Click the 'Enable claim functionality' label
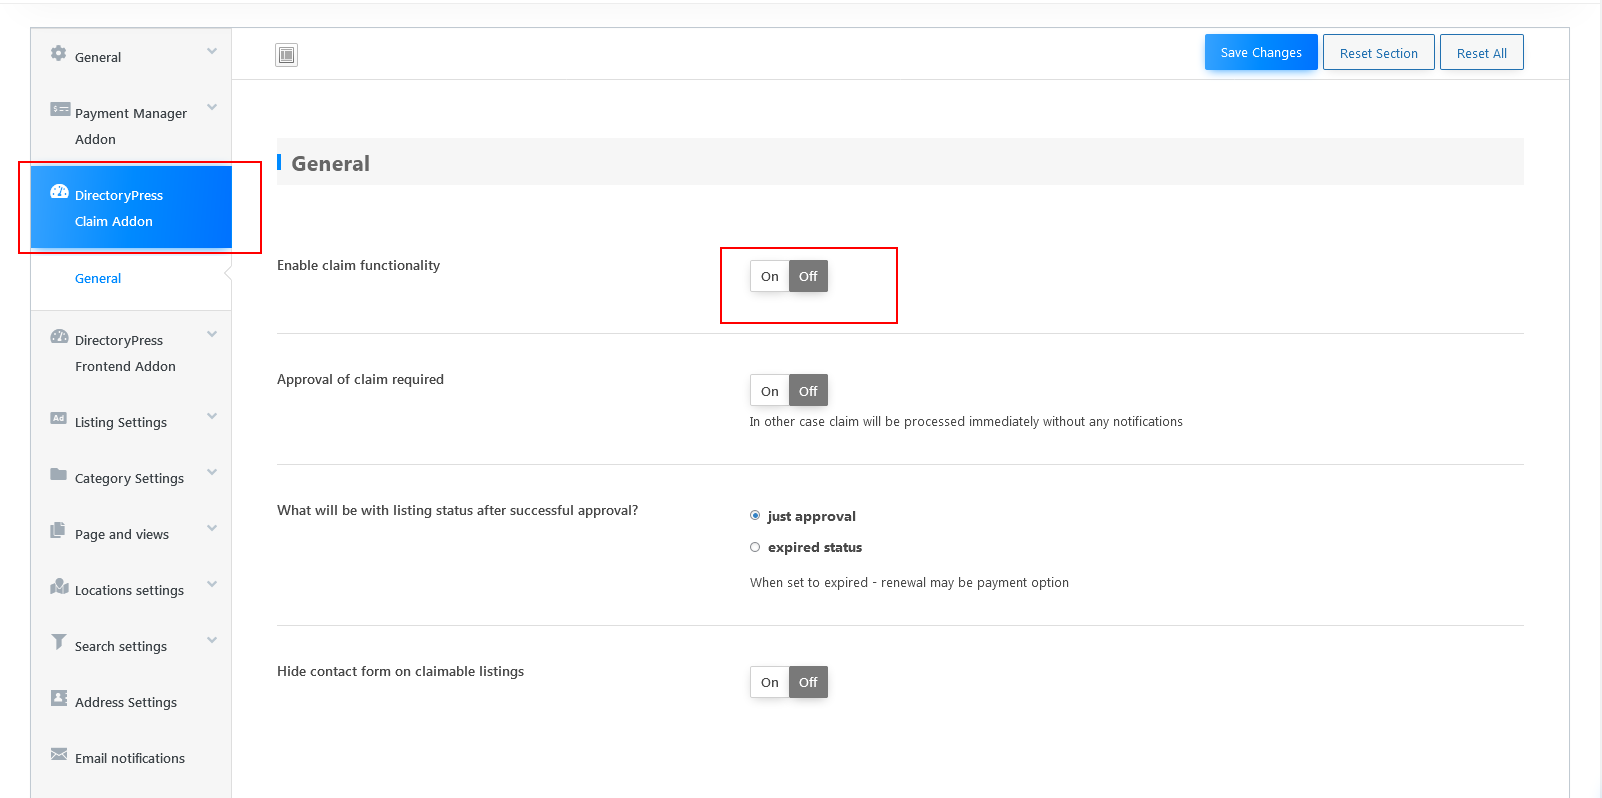Image resolution: width=1602 pixels, height=798 pixels. (x=358, y=265)
